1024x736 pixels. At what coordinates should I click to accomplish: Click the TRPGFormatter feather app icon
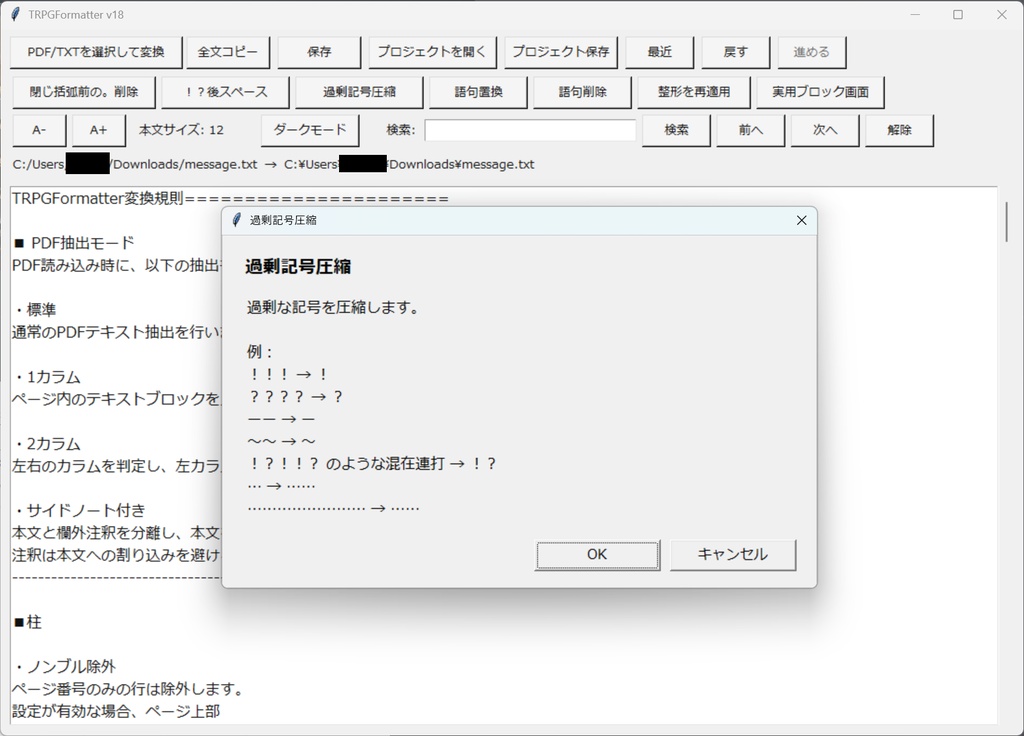pyautogui.click(x=15, y=14)
